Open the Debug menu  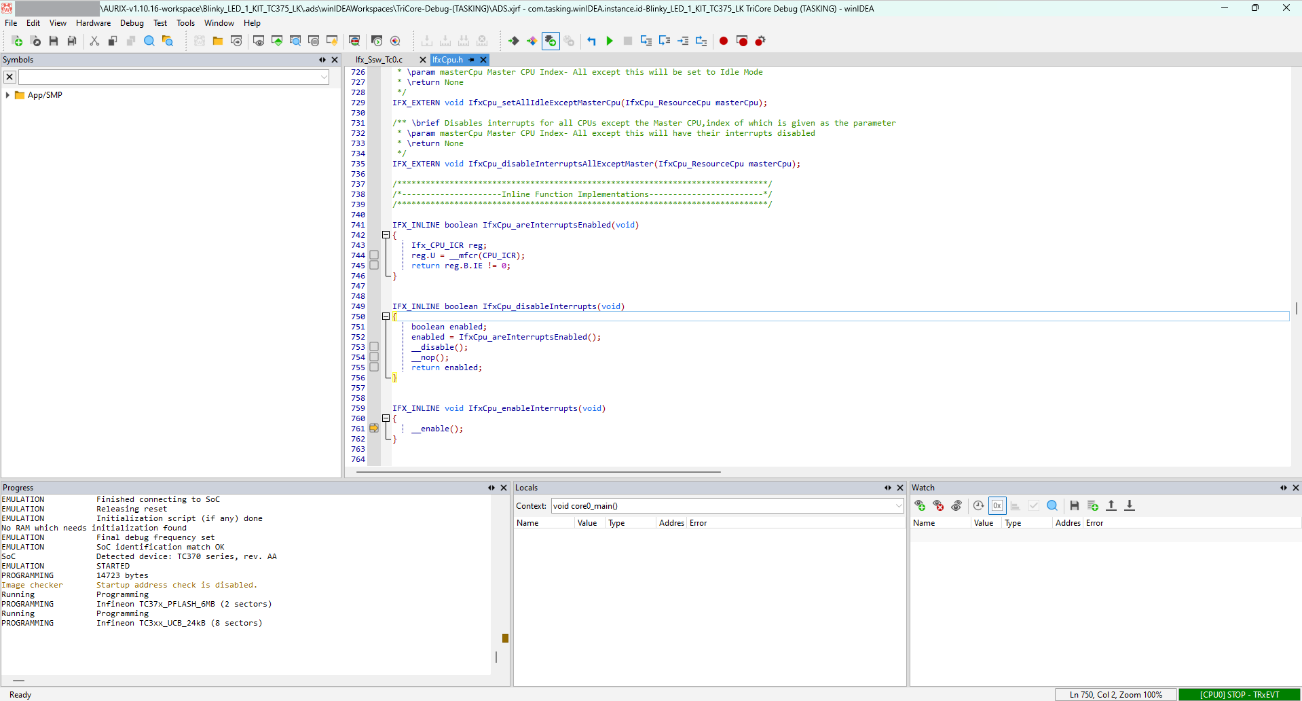click(x=131, y=22)
